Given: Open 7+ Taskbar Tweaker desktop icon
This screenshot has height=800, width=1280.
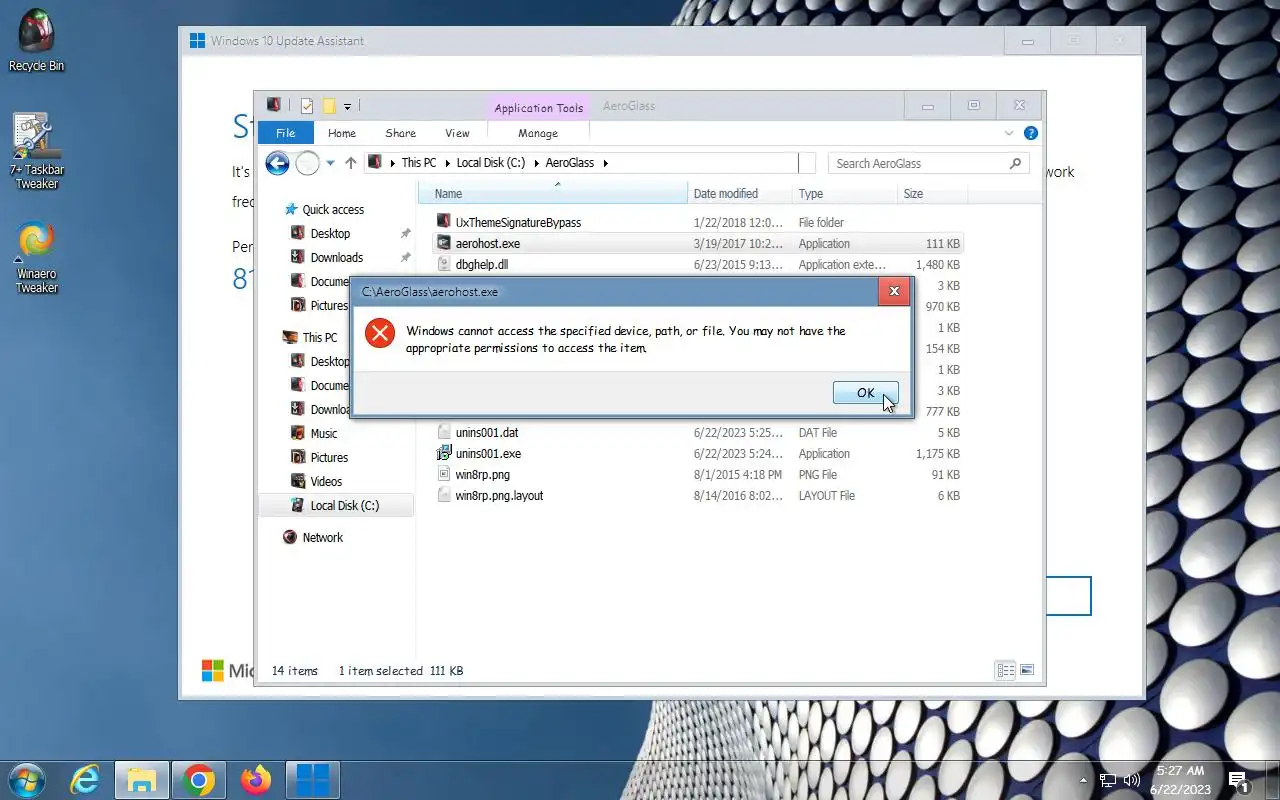Looking at the screenshot, I should click(x=37, y=151).
